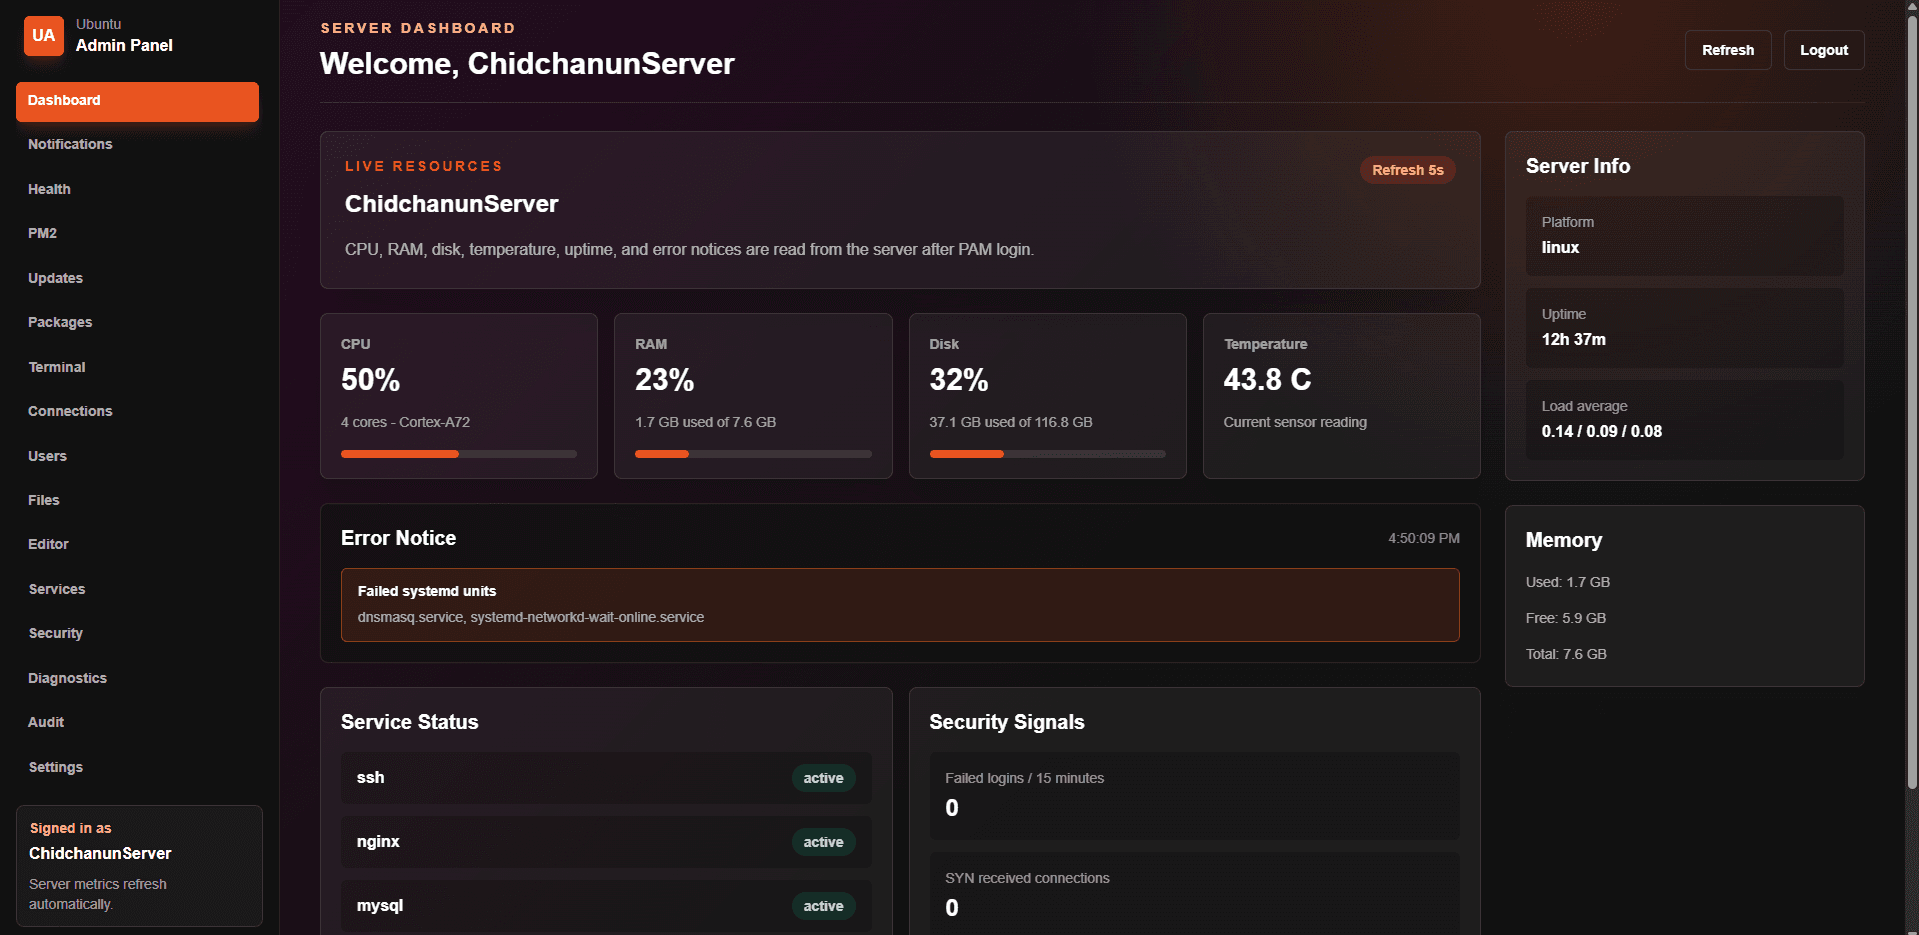Click the Failed logins / 15 minutes card

coord(1195,796)
